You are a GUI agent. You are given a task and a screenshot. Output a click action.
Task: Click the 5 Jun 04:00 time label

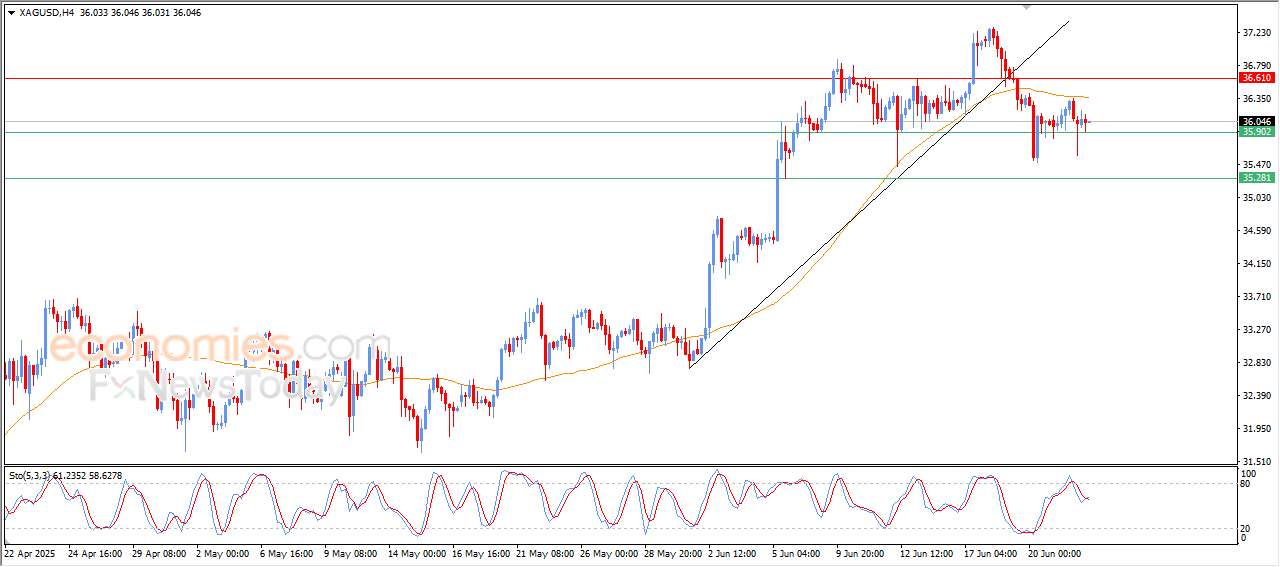[x=796, y=552]
